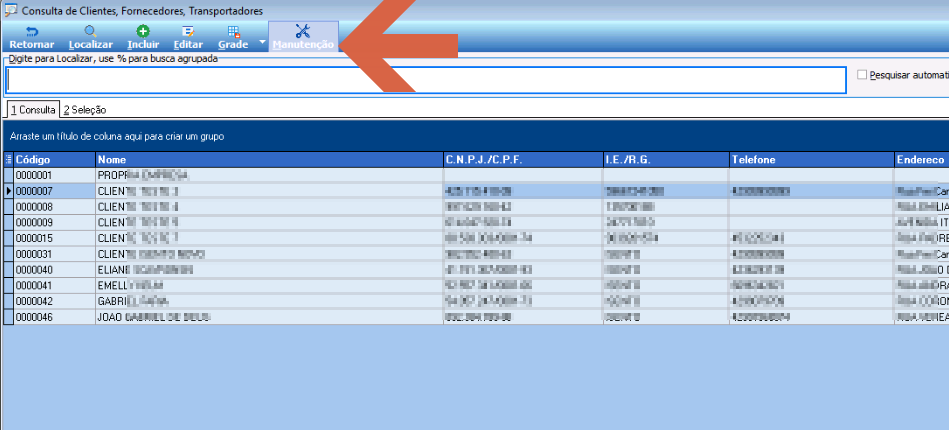Click the Retornar toolbar icon
This screenshot has height=430, width=949.
(31, 31)
